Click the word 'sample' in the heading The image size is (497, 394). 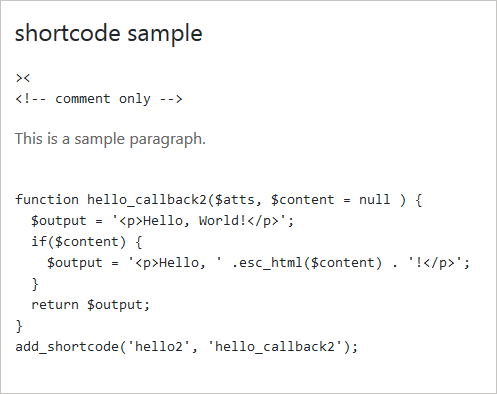[165, 35]
